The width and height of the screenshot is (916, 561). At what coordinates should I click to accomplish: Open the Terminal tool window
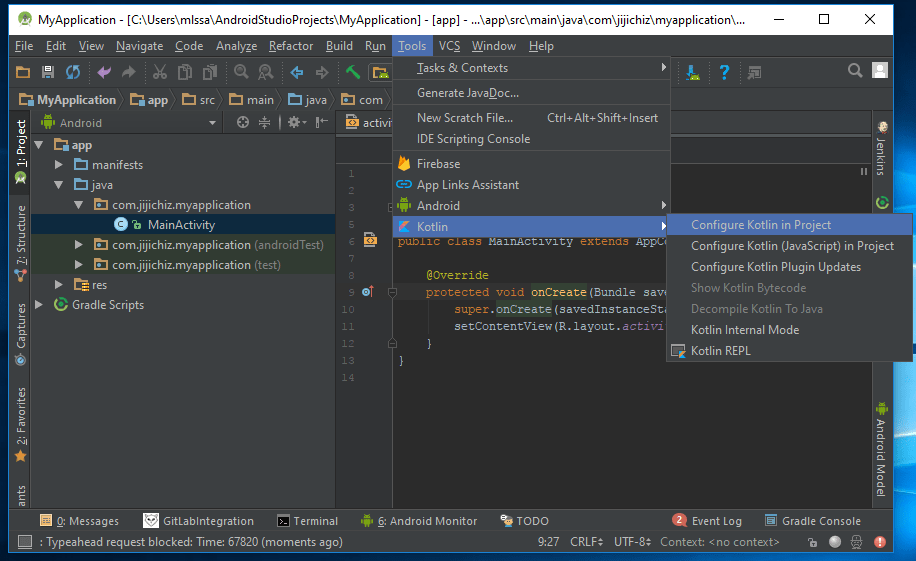pyautogui.click(x=307, y=521)
